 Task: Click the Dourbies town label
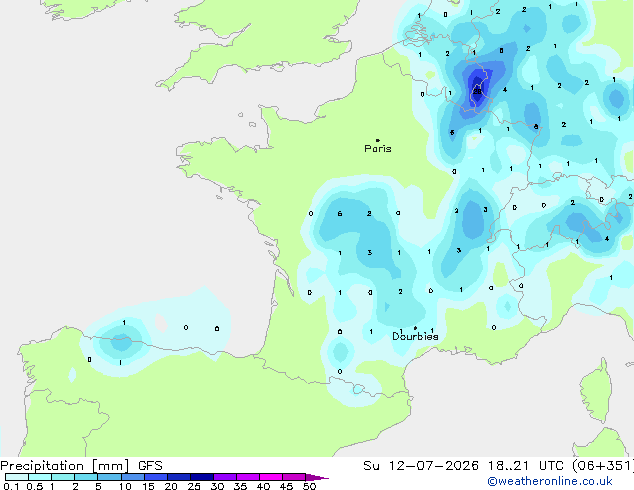pyautogui.click(x=415, y=336)
